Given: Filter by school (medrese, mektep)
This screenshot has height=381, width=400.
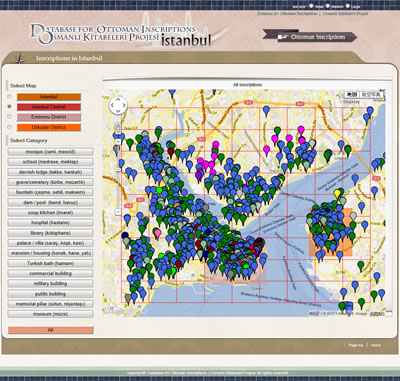Looking at the screenshot, I should (50, 162).
